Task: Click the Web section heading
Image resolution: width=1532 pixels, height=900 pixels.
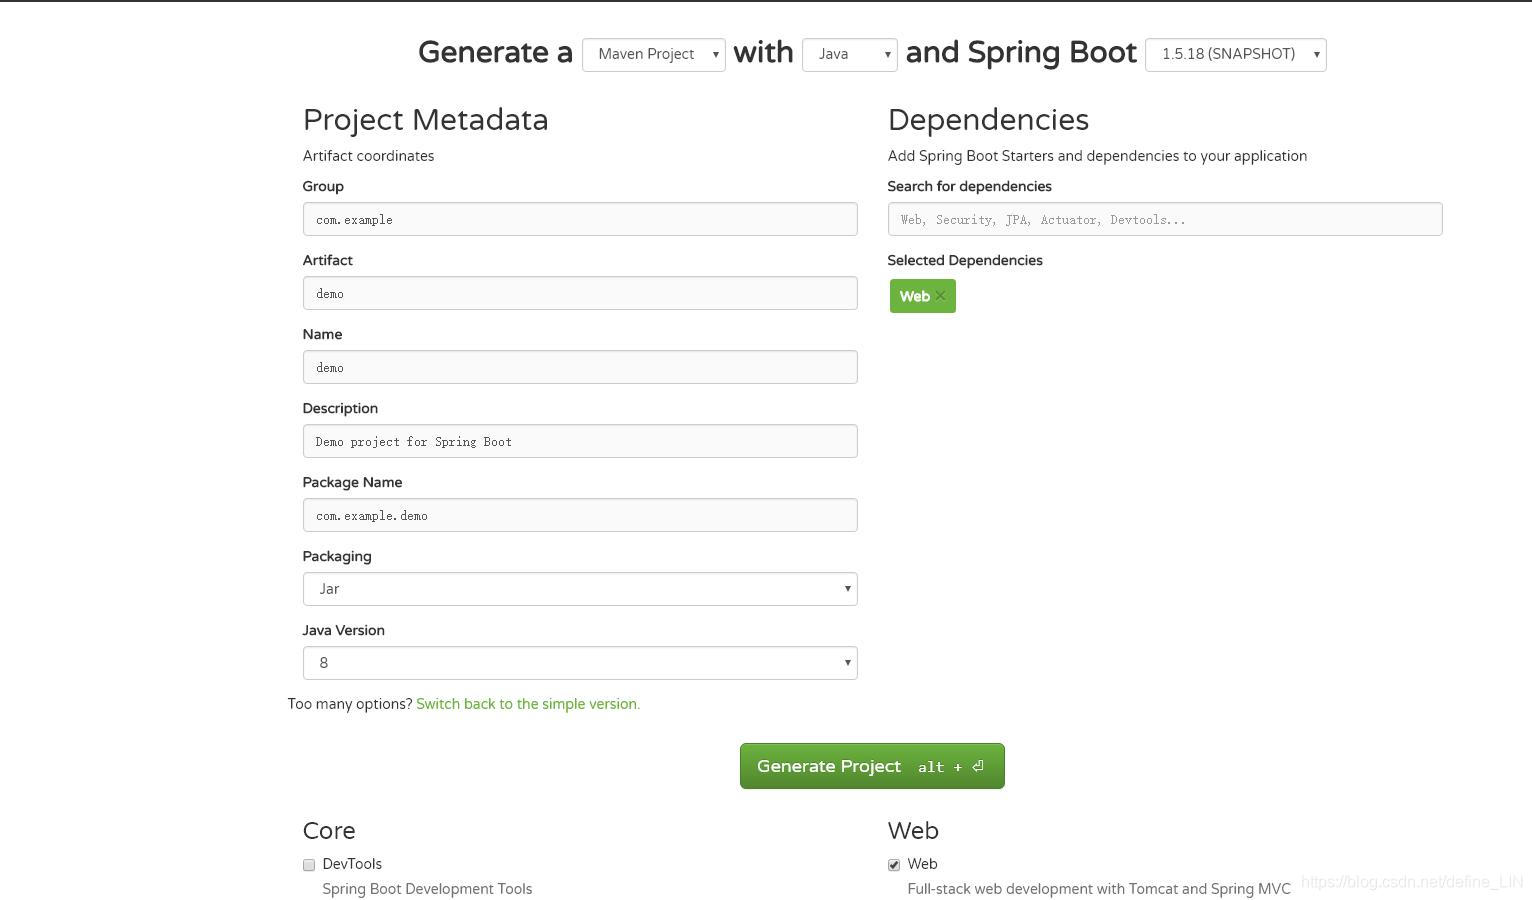Action: click(x=913, y=831)
